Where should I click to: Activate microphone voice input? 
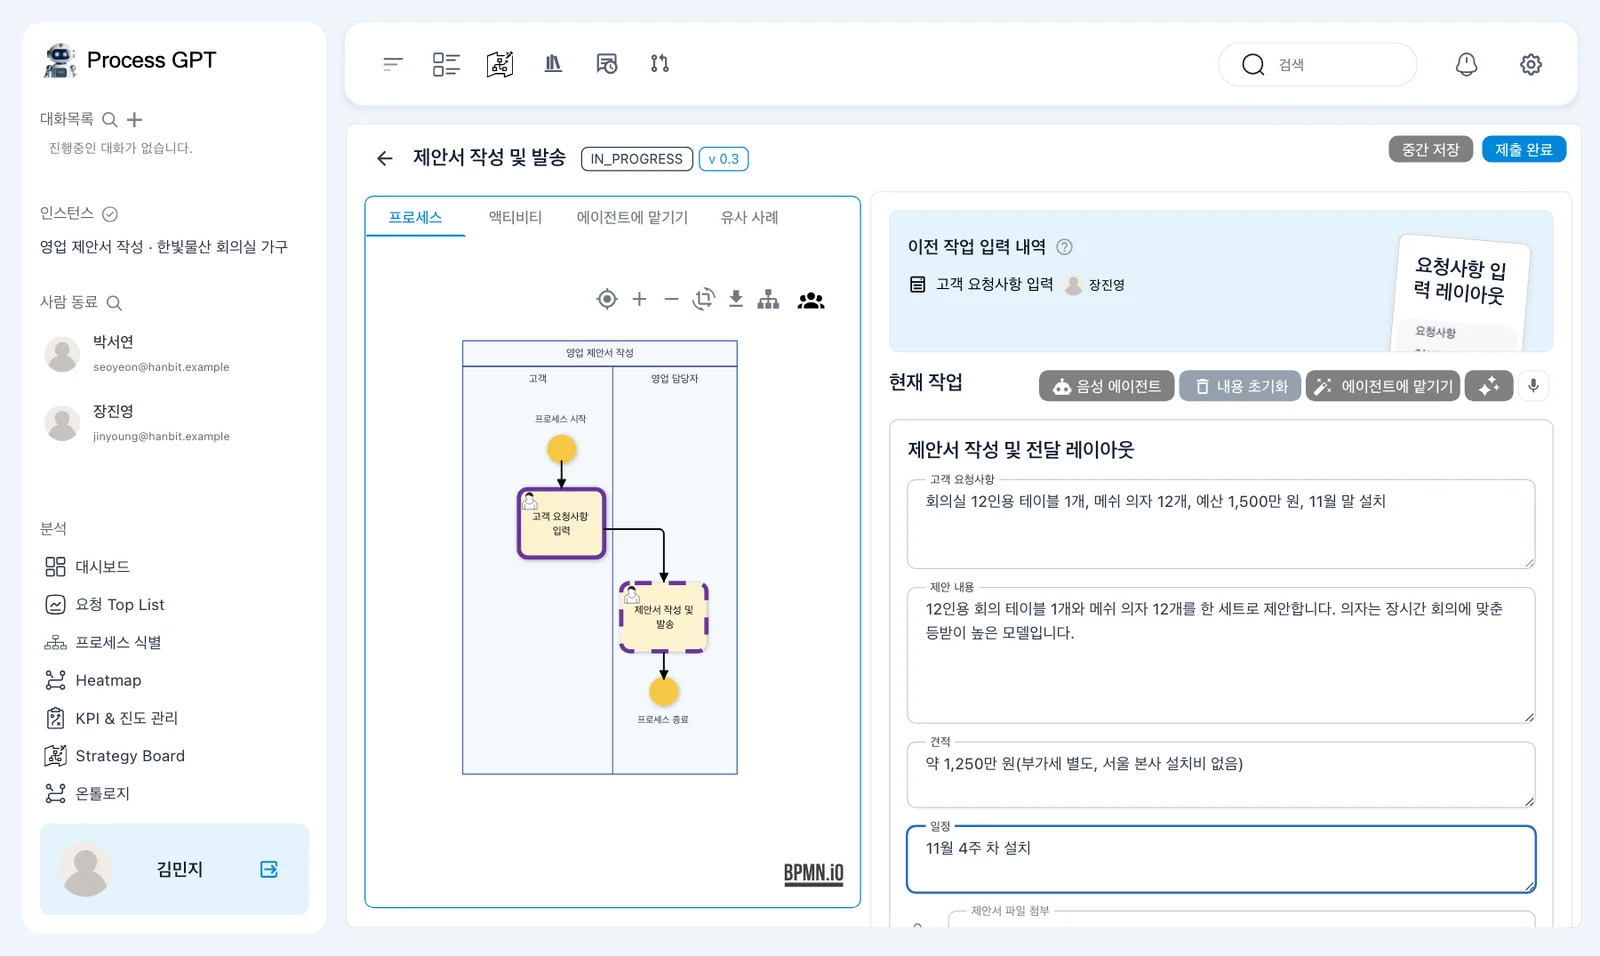click(1533, 386)
